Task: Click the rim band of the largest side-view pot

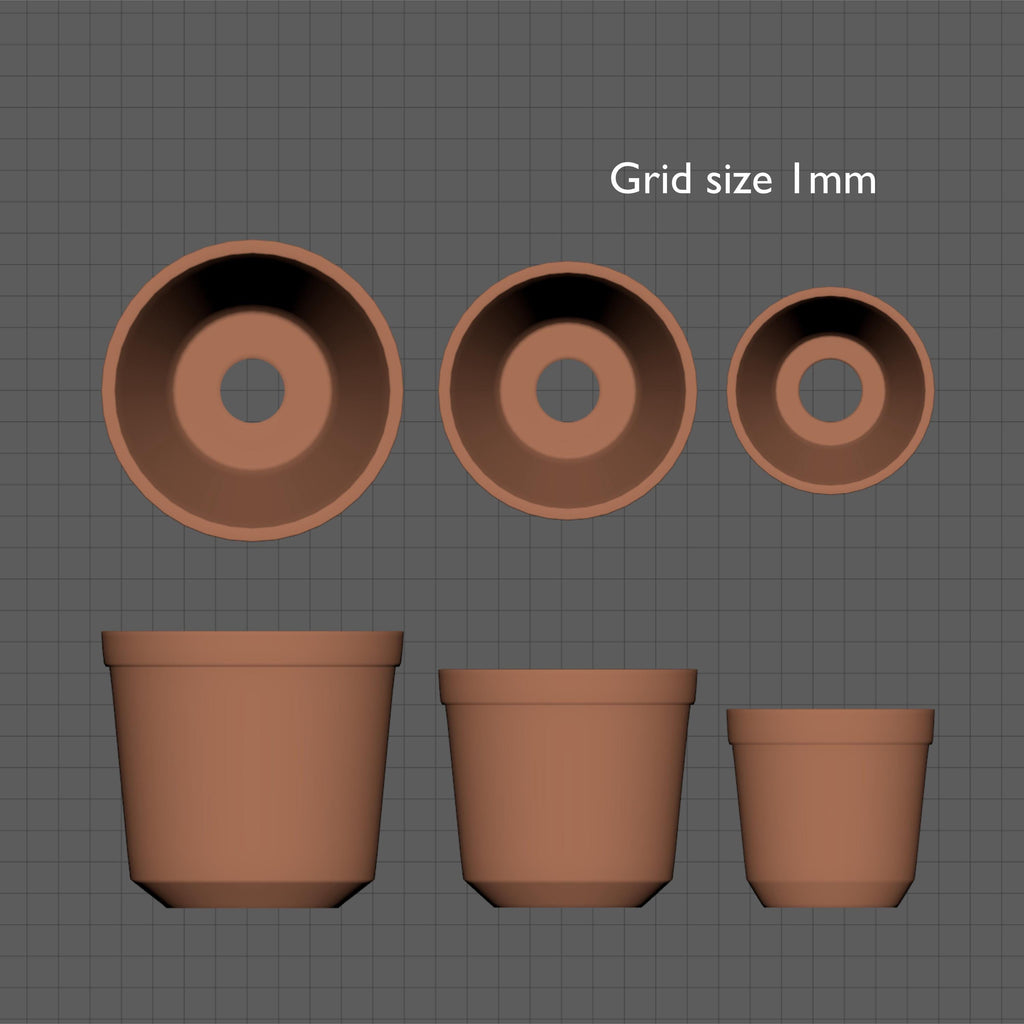Action: pos(252,648)
